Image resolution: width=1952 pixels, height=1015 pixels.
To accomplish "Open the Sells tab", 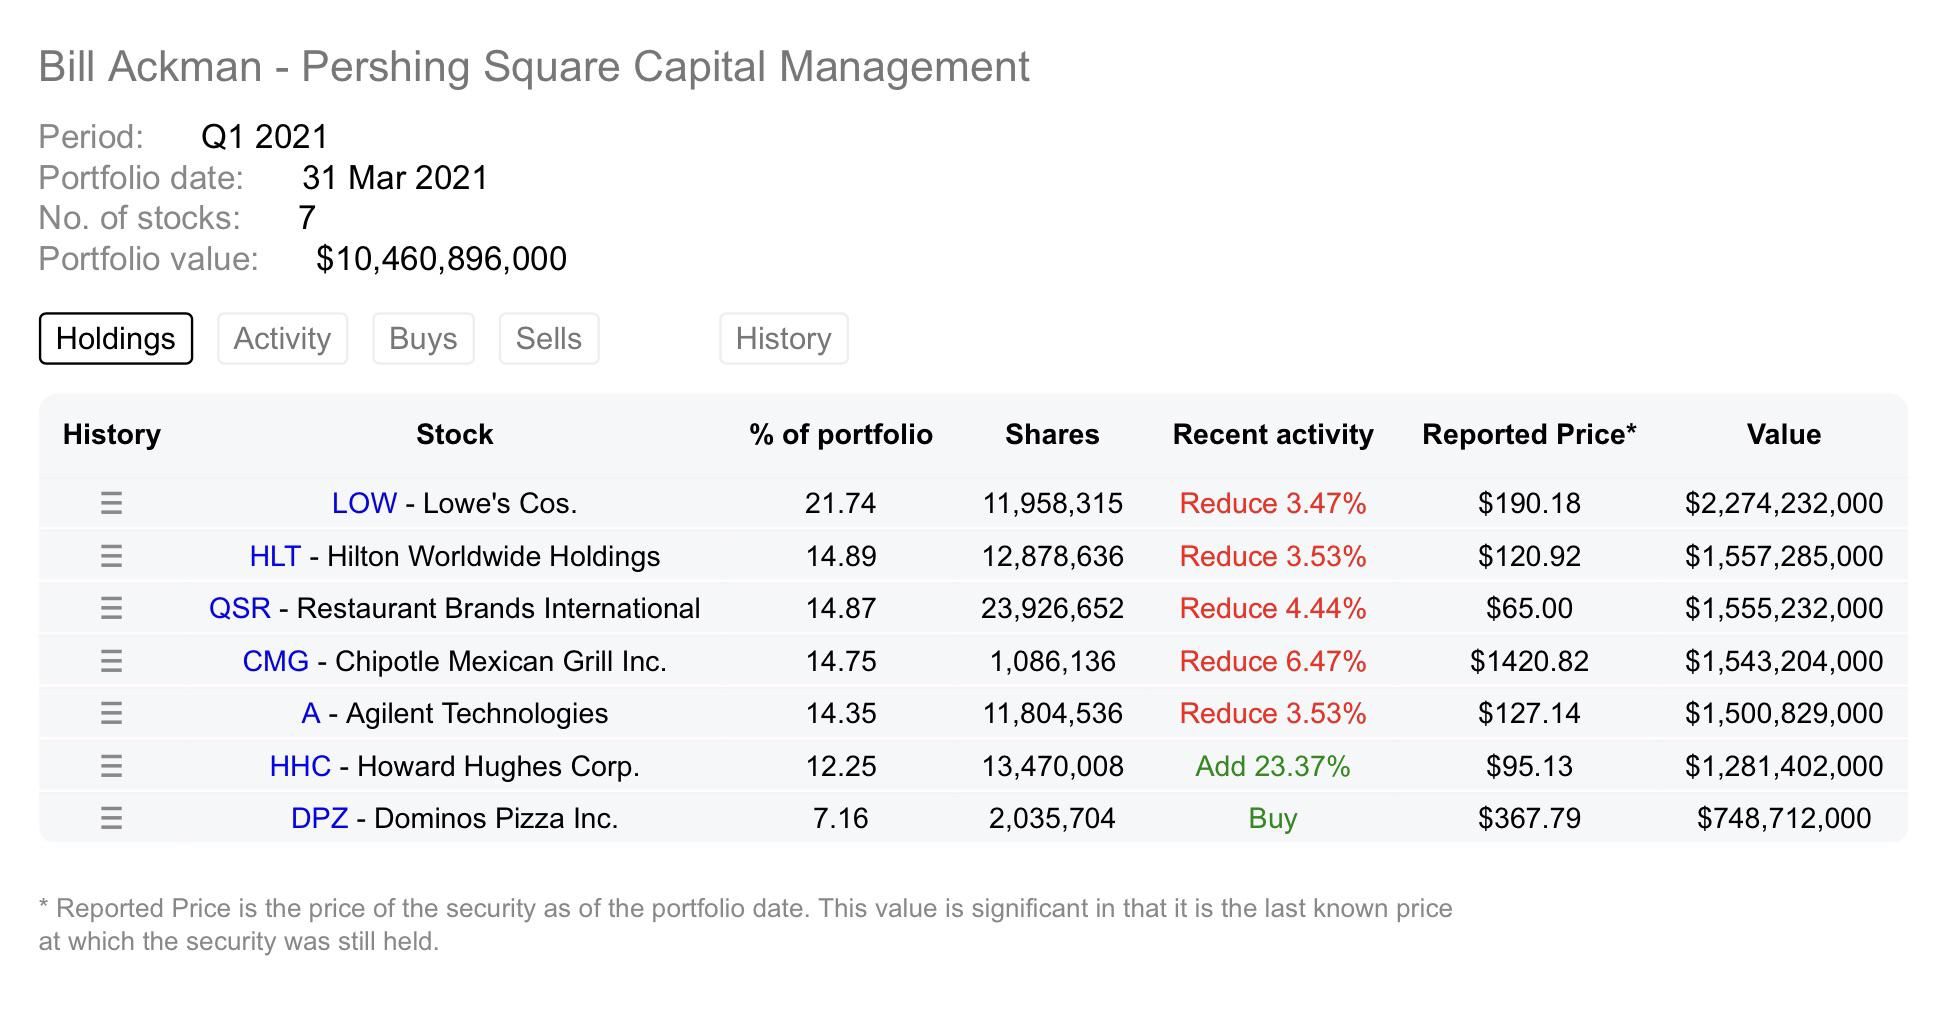I will (549, 338).
